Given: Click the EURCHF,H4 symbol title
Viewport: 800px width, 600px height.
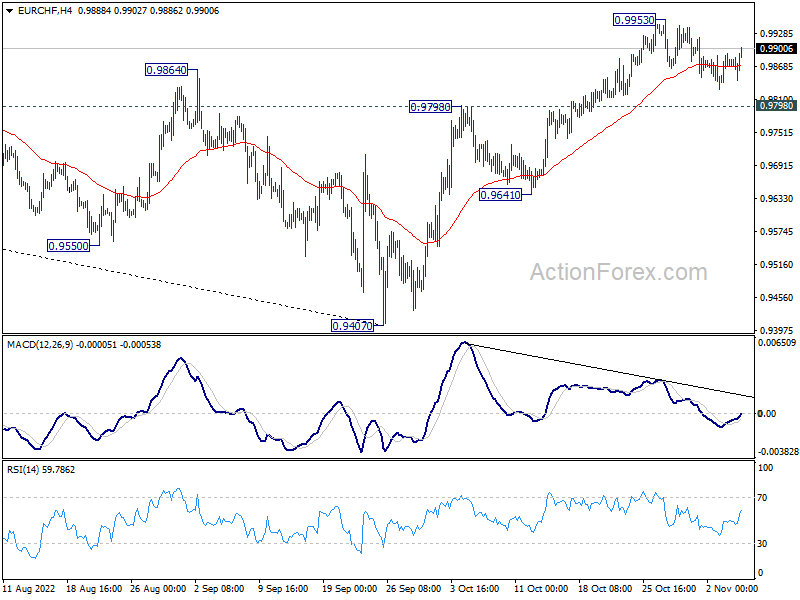Looking at the screenshot, I should [45, 11].
